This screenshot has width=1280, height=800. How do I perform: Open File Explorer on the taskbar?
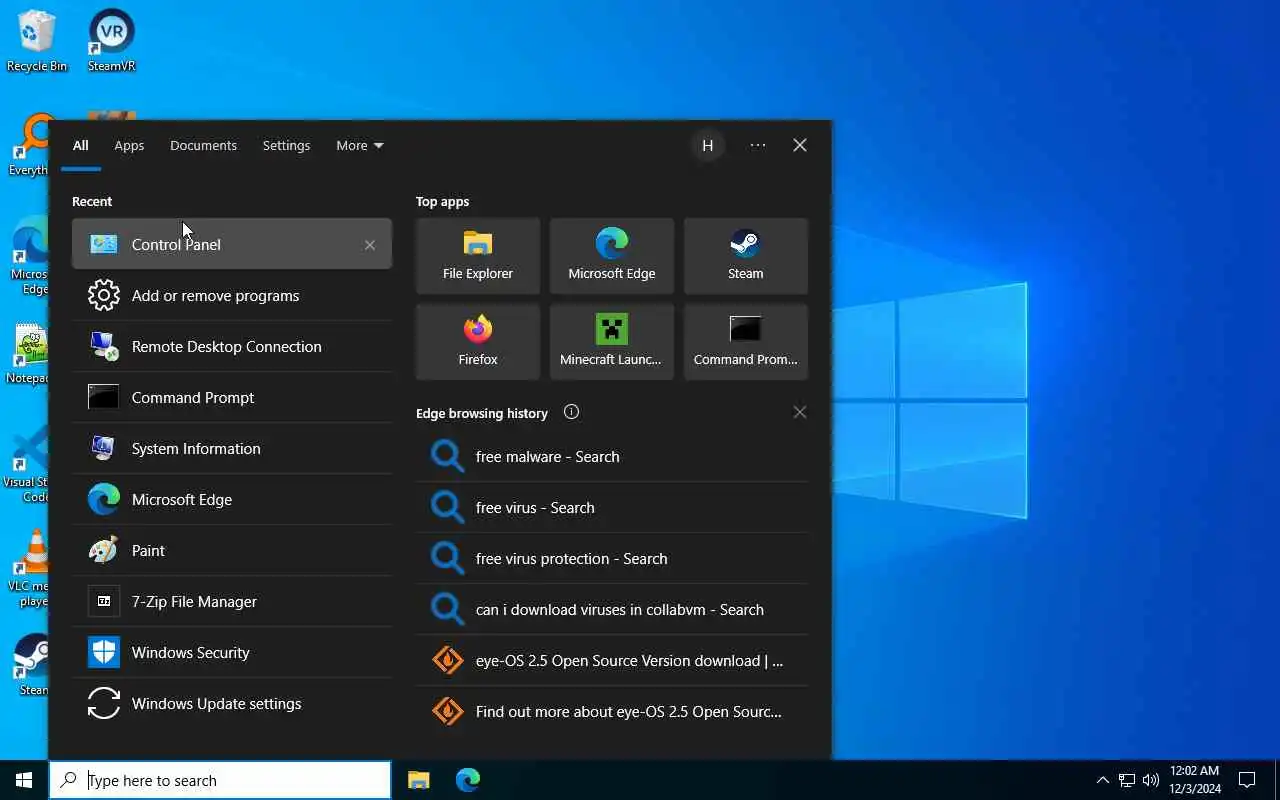(418, 780)
